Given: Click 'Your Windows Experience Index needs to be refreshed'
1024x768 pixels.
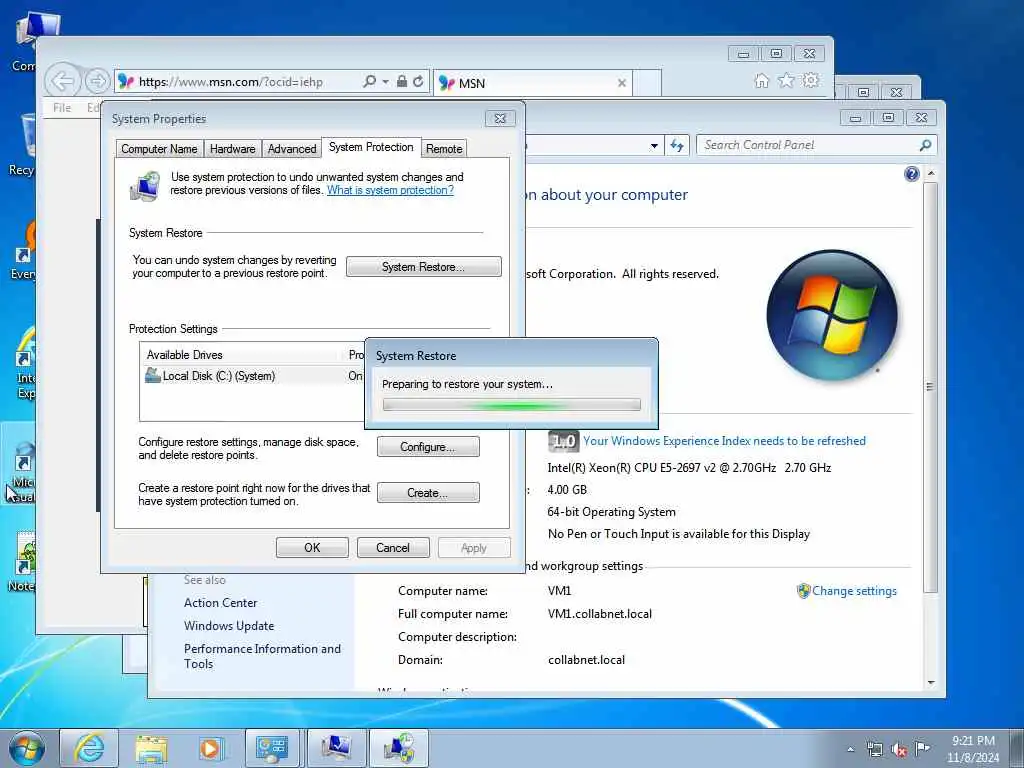Looking at the screenshot, I should (x=724, y=441).
